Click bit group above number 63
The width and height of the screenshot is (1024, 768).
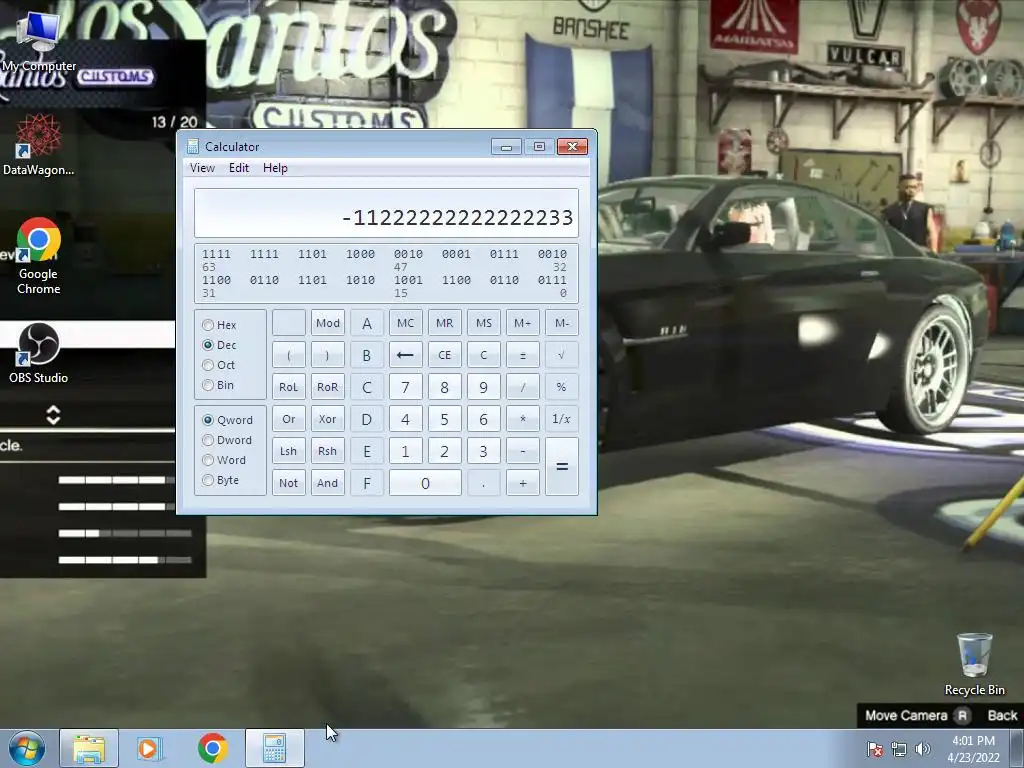pos(216,254)
